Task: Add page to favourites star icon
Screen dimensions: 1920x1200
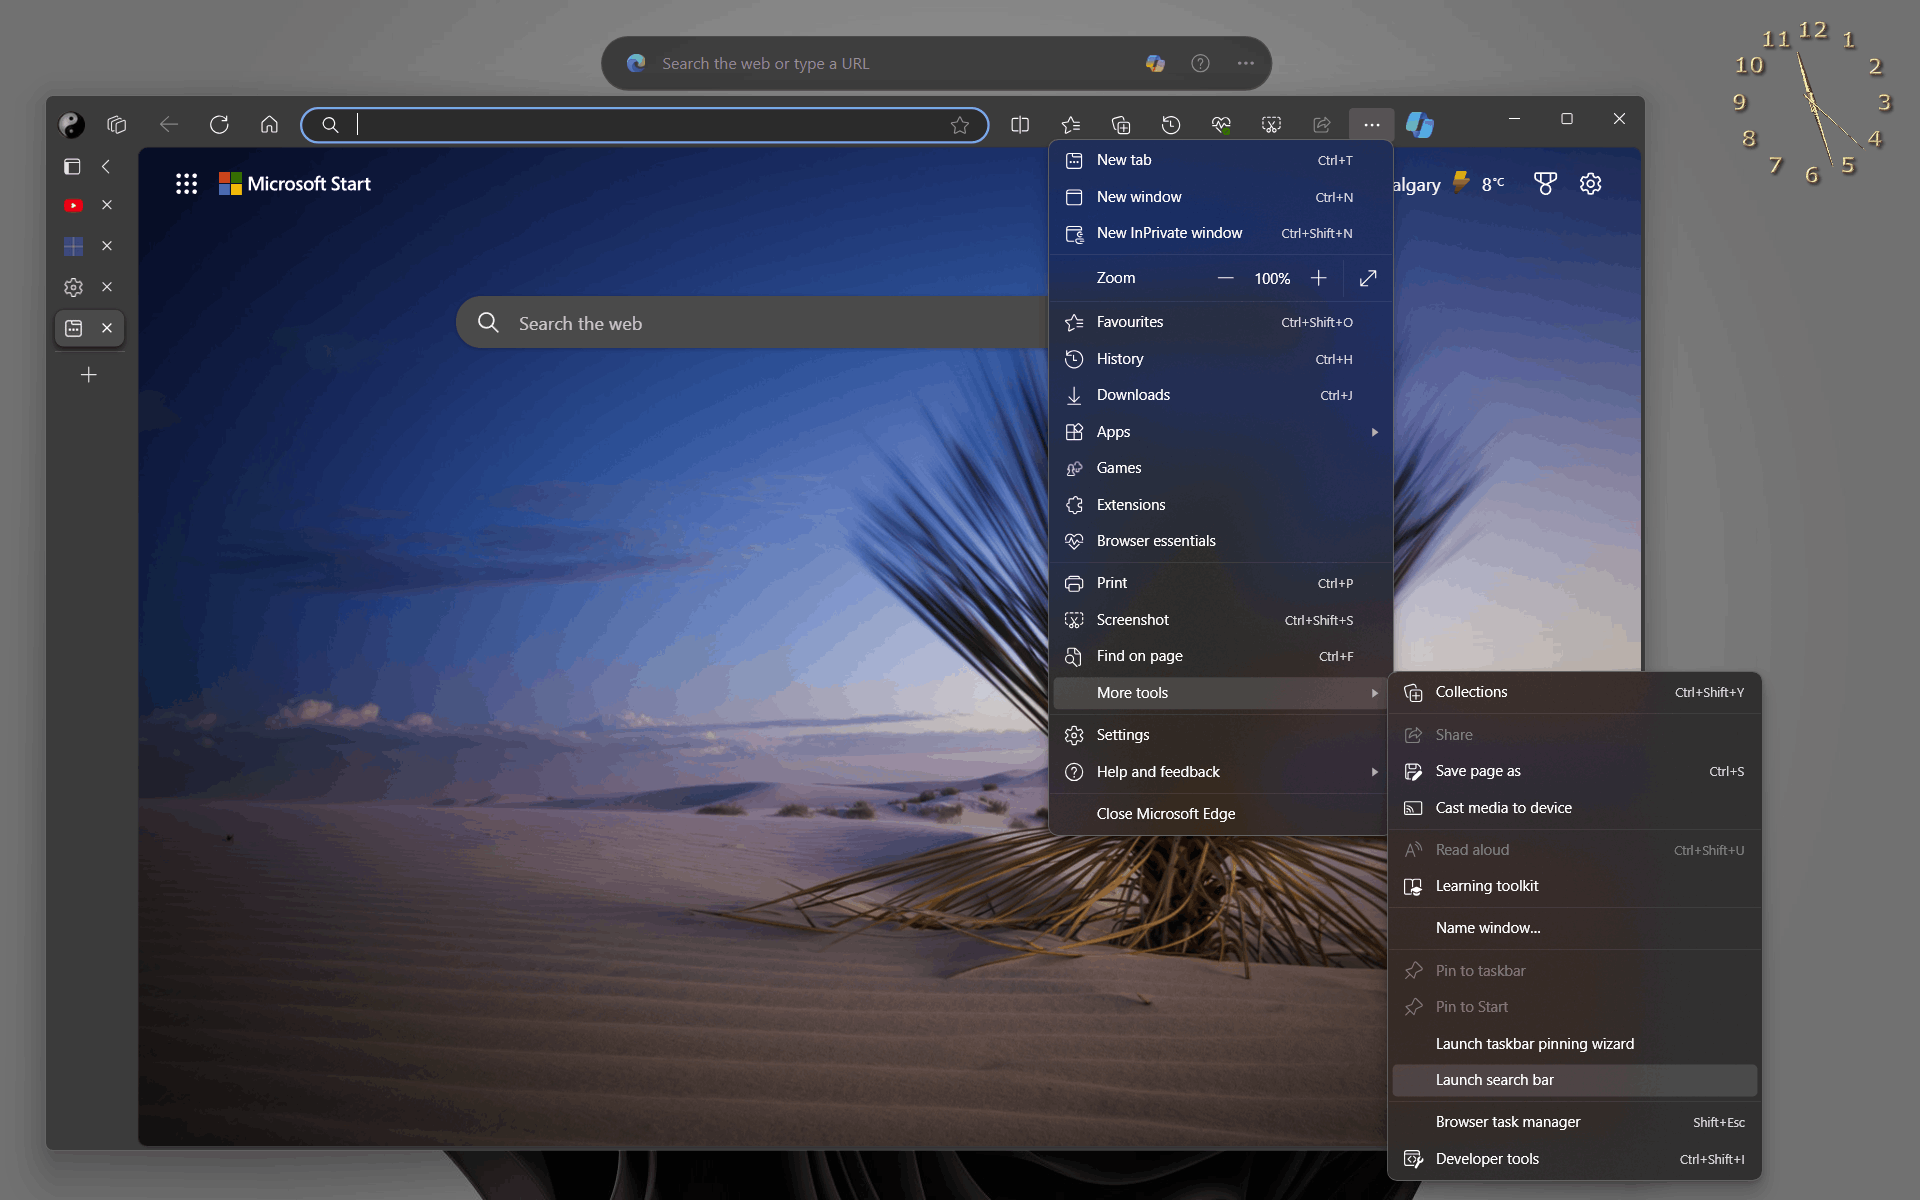Action: click(960, 125)
